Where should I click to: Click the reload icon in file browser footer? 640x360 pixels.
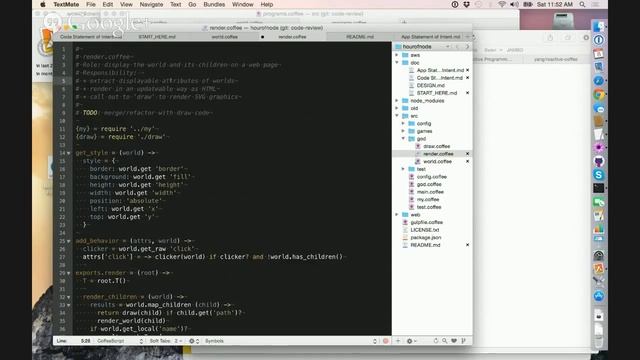[x=436, y=341]
